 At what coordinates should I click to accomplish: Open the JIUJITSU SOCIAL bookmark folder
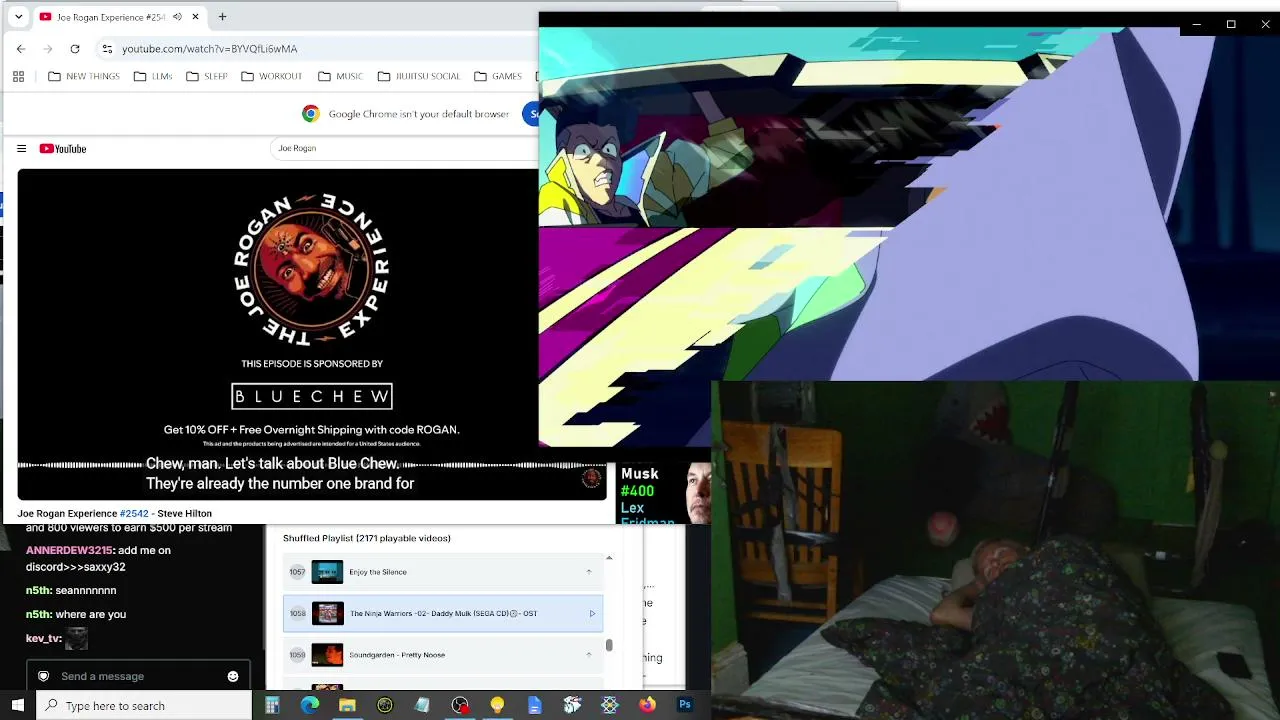[x=419, y=76]
